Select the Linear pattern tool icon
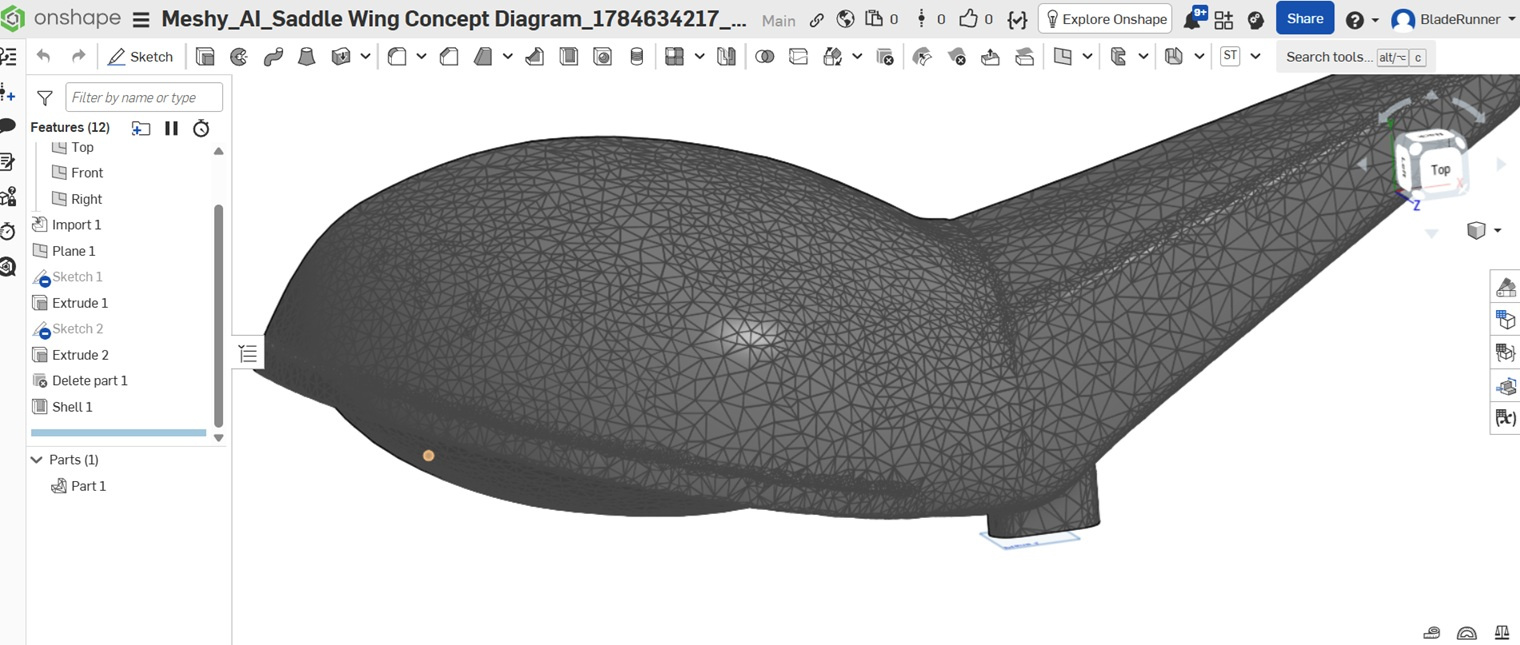The image size is (1520, 645). 675,57
